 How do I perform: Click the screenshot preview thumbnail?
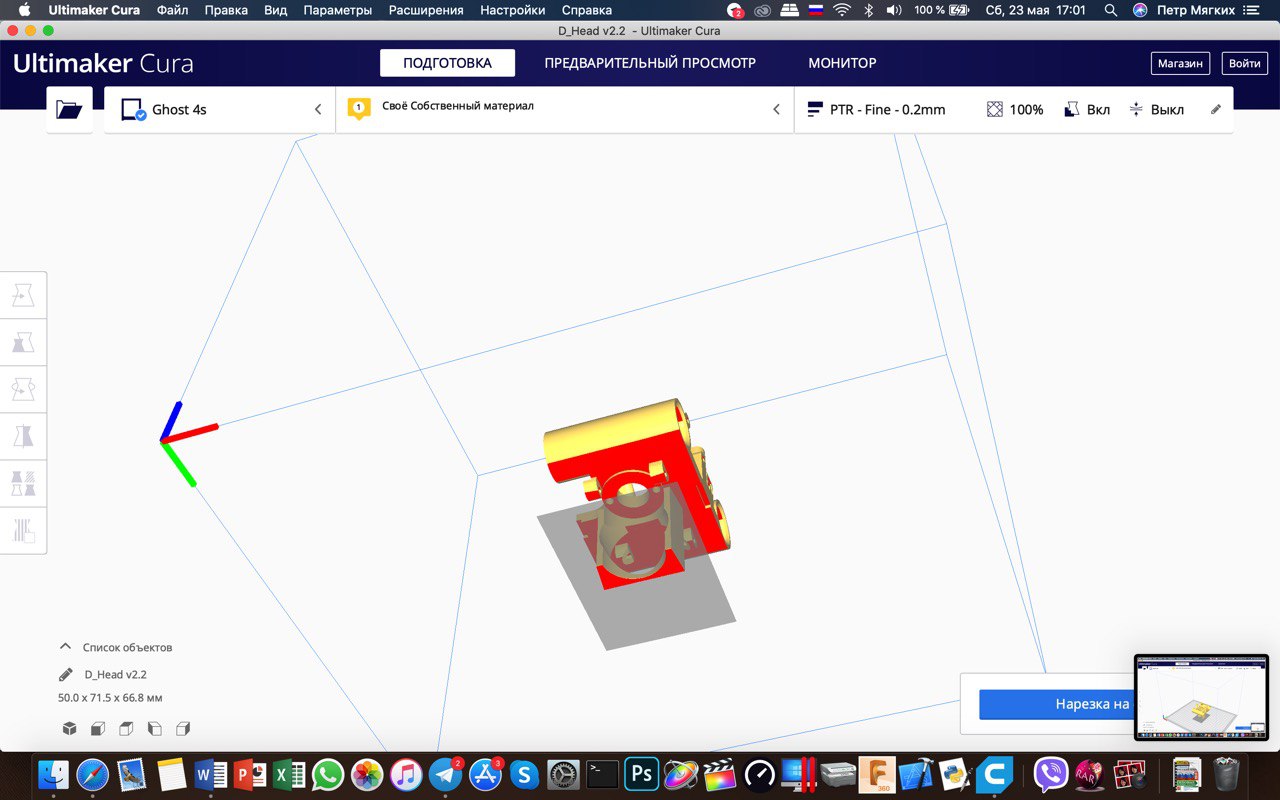tap(1201, 697)
